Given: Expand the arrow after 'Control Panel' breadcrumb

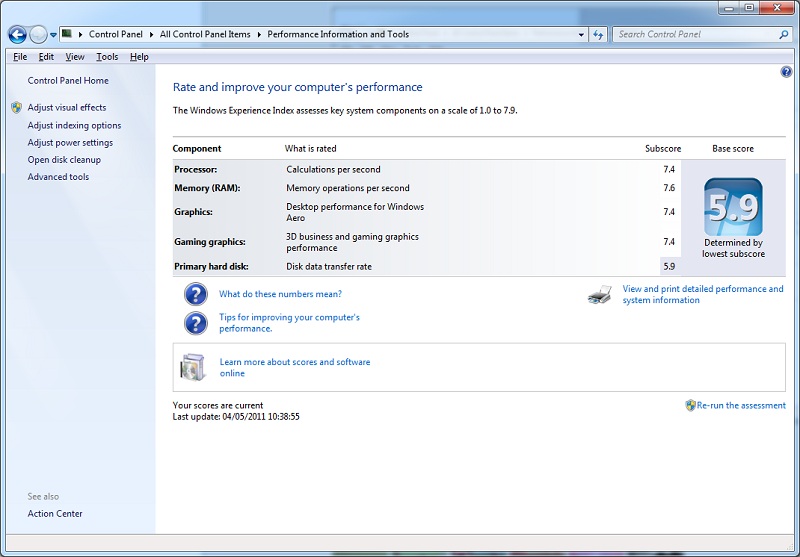Looking at the screenshot, I should click(x=152, y=34).
